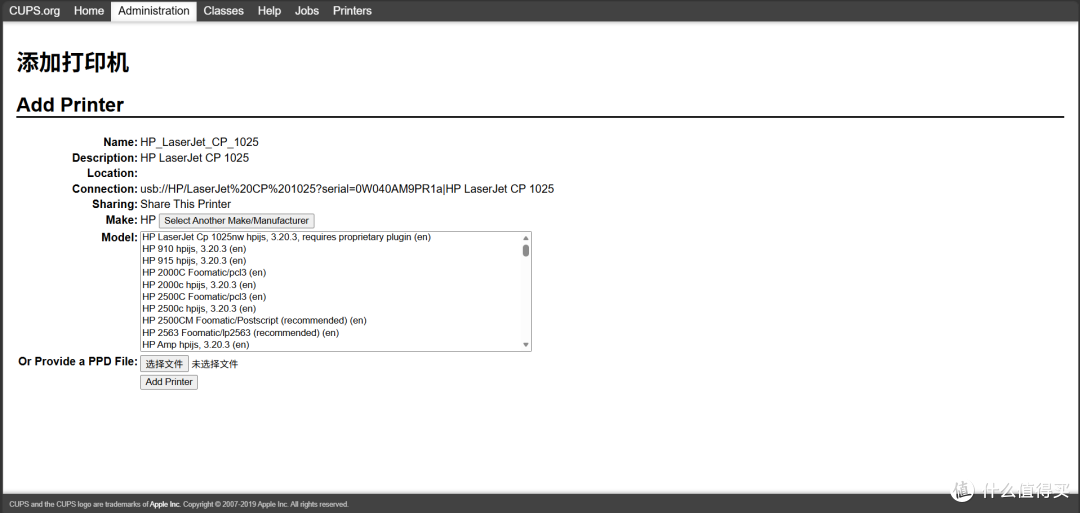Open the Printers tab
The image size is (1080, 513).
pyautogui.click(x=352, y=10)
